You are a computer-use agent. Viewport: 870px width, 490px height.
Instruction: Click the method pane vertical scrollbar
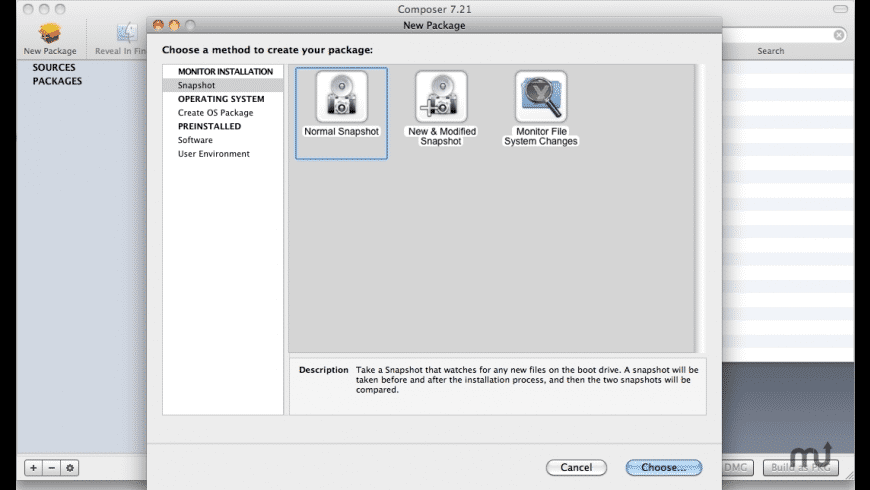pos(700,208)
